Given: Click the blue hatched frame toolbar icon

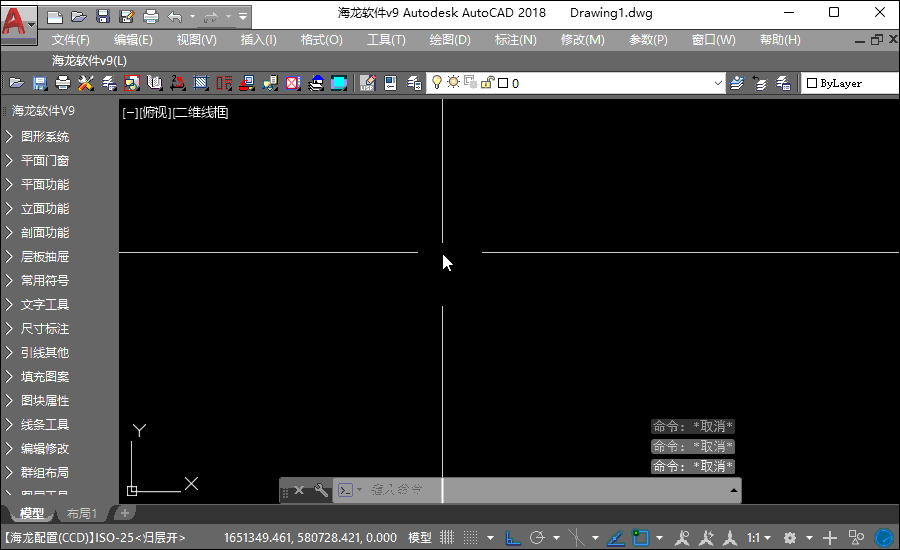Looking at the screenshot, I should pyautogui.click(x=200, y=83).
